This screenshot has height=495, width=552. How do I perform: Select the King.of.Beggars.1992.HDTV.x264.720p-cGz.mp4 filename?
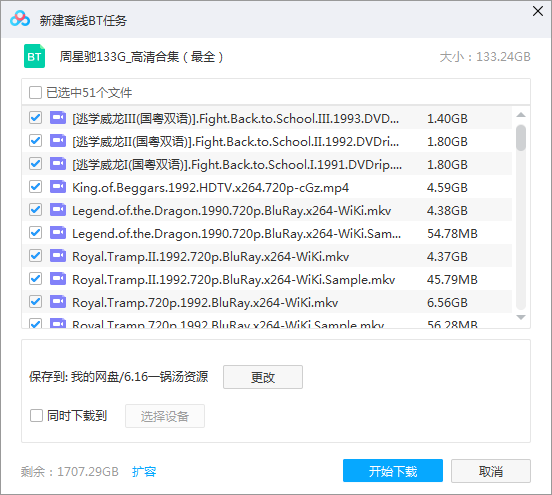click(210, 188)
